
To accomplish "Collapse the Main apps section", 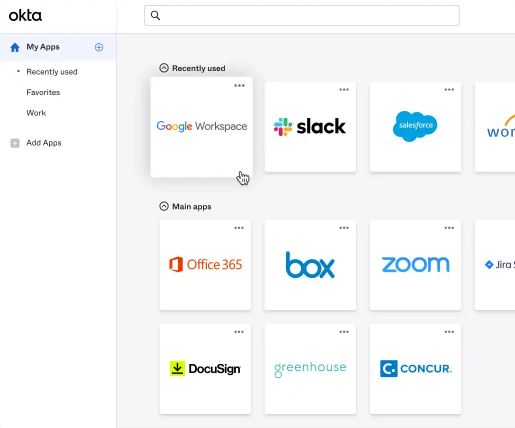I will point(164,206).
